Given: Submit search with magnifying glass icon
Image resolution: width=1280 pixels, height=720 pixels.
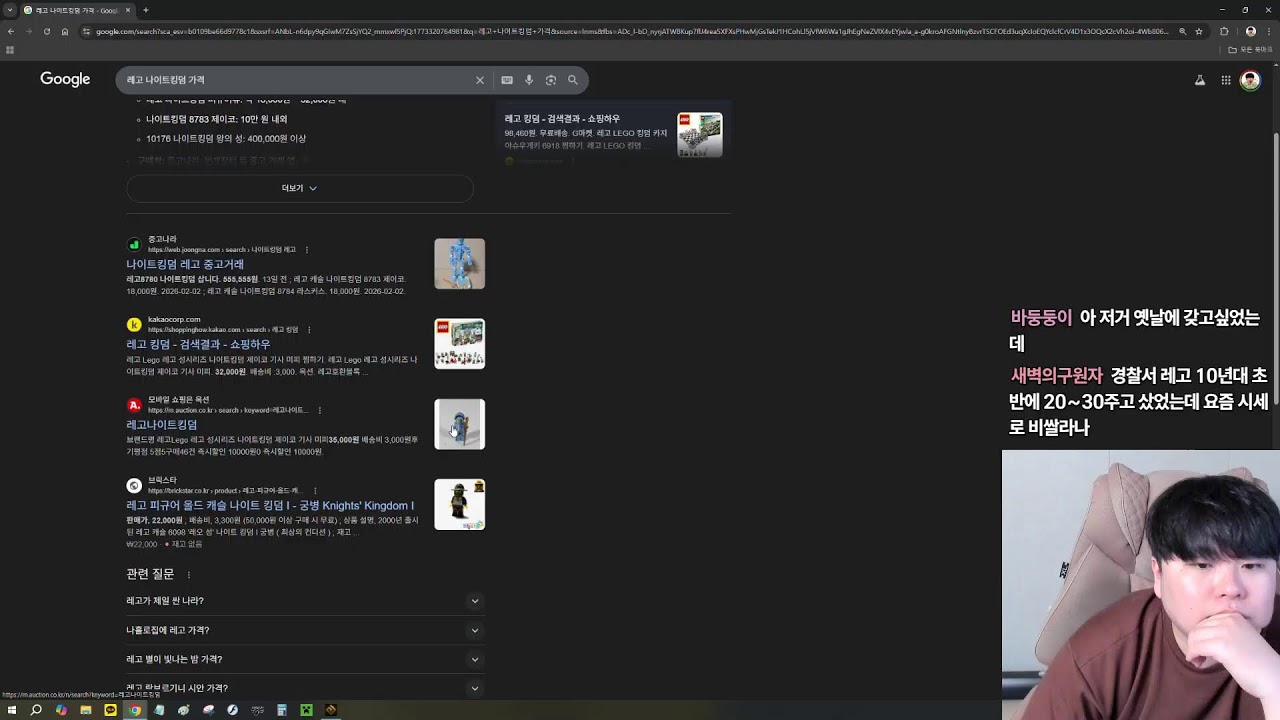Looking at the screenshot, I should point(573,80).
